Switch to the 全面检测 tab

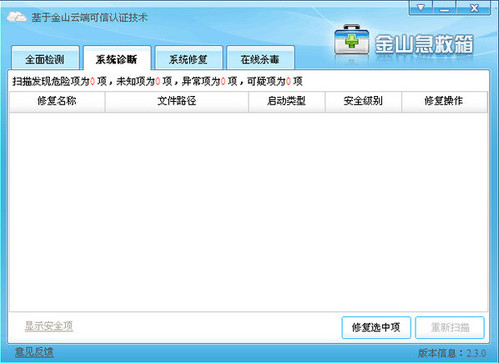(45, 59)
